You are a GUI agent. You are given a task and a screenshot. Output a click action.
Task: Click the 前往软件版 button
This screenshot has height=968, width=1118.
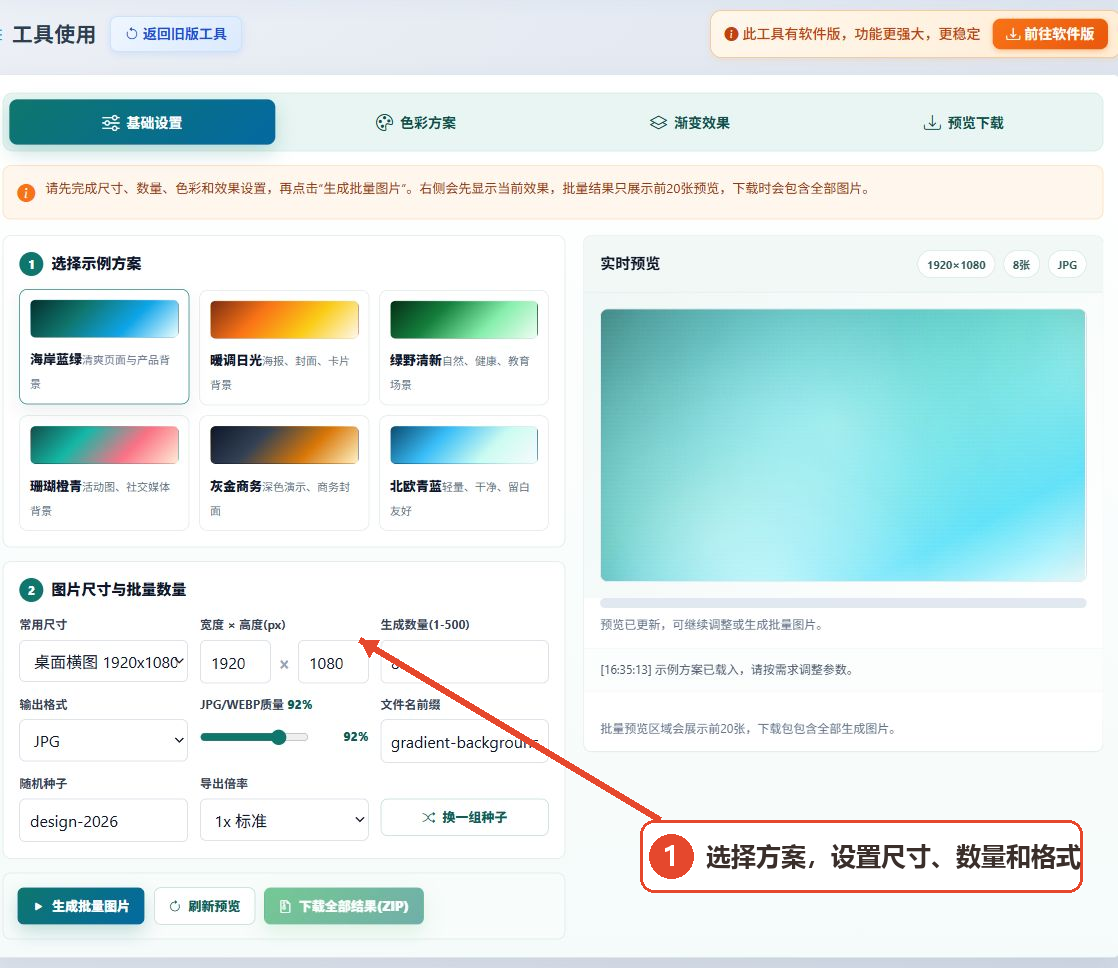click(x=1050, y=34)
